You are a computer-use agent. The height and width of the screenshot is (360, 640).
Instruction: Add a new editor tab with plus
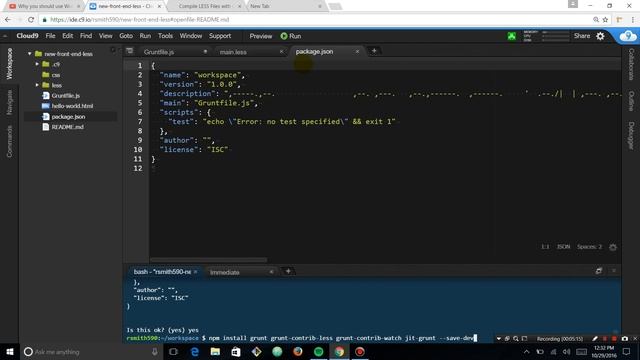374,51
